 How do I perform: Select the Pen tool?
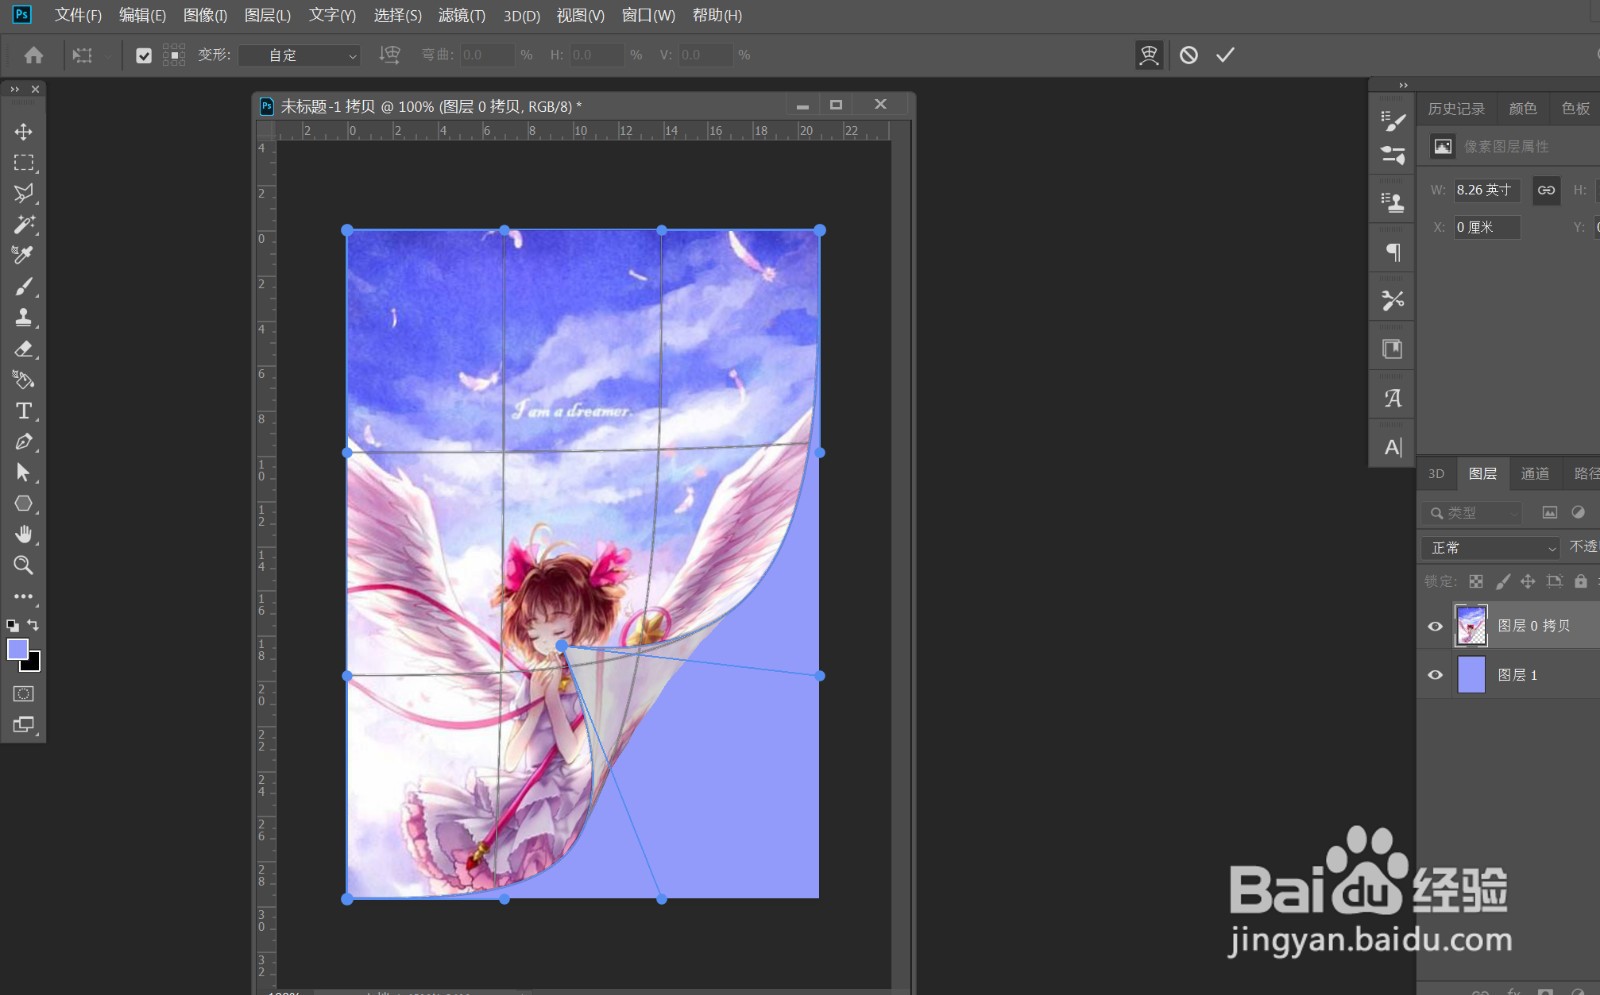(x=23, y=442)
